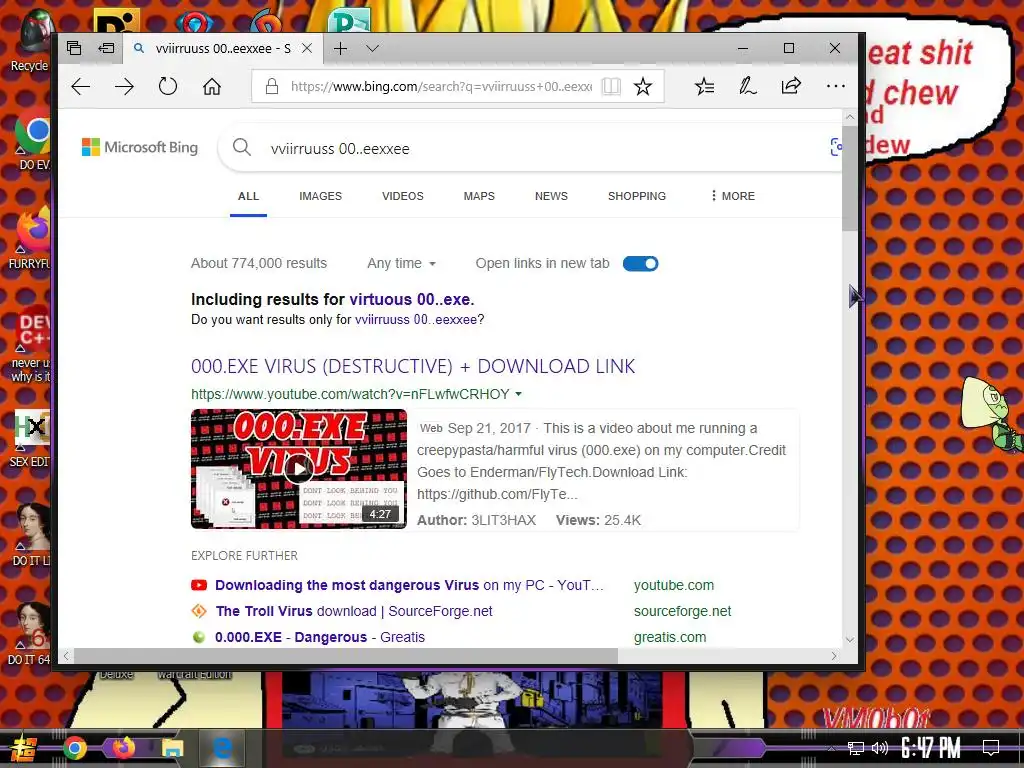The width and height of the screenshot is (1024, 768).
Task: Set these tabs aside icon in Edge
Action: click(106, 48)
